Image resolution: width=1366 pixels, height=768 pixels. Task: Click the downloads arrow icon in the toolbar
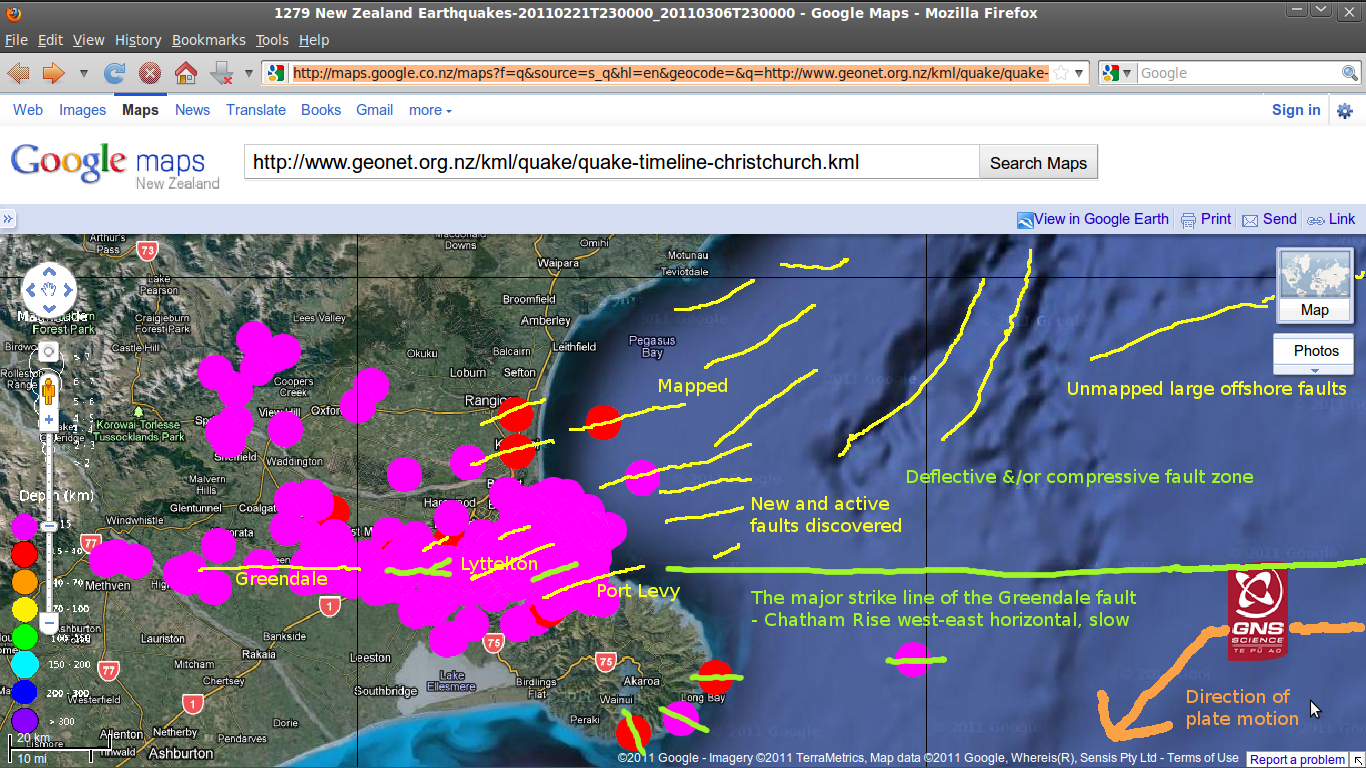click(221, 73)
